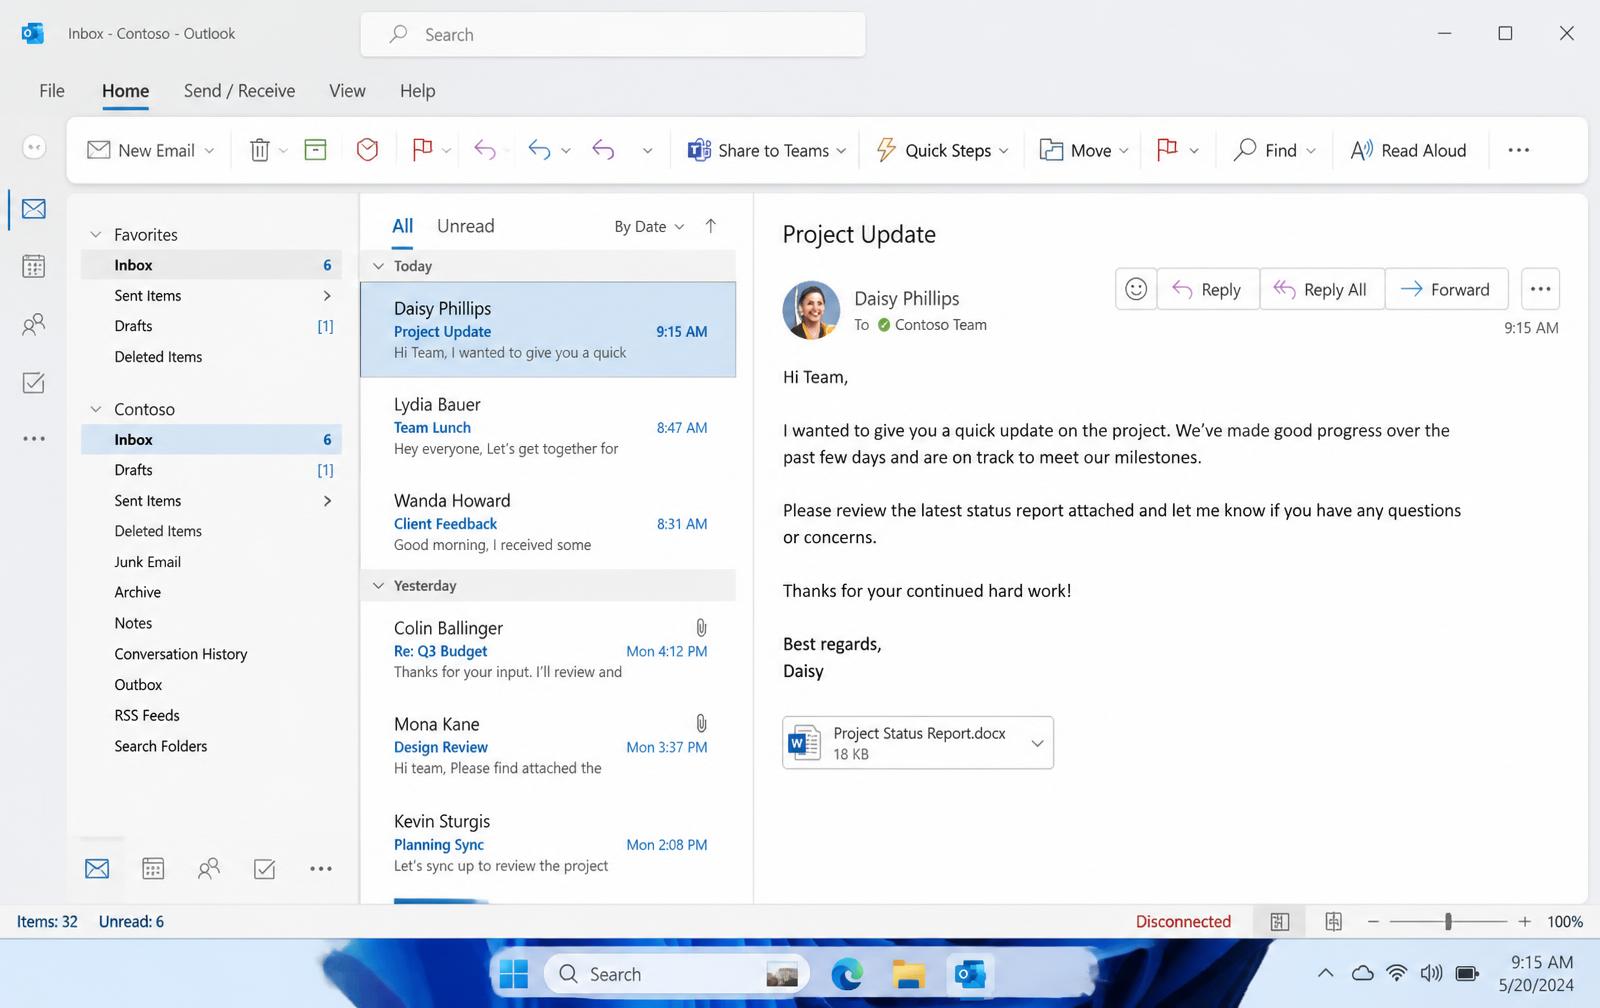
Task: Open the By Date sort dropdown
Action: (x=649, y=227)
